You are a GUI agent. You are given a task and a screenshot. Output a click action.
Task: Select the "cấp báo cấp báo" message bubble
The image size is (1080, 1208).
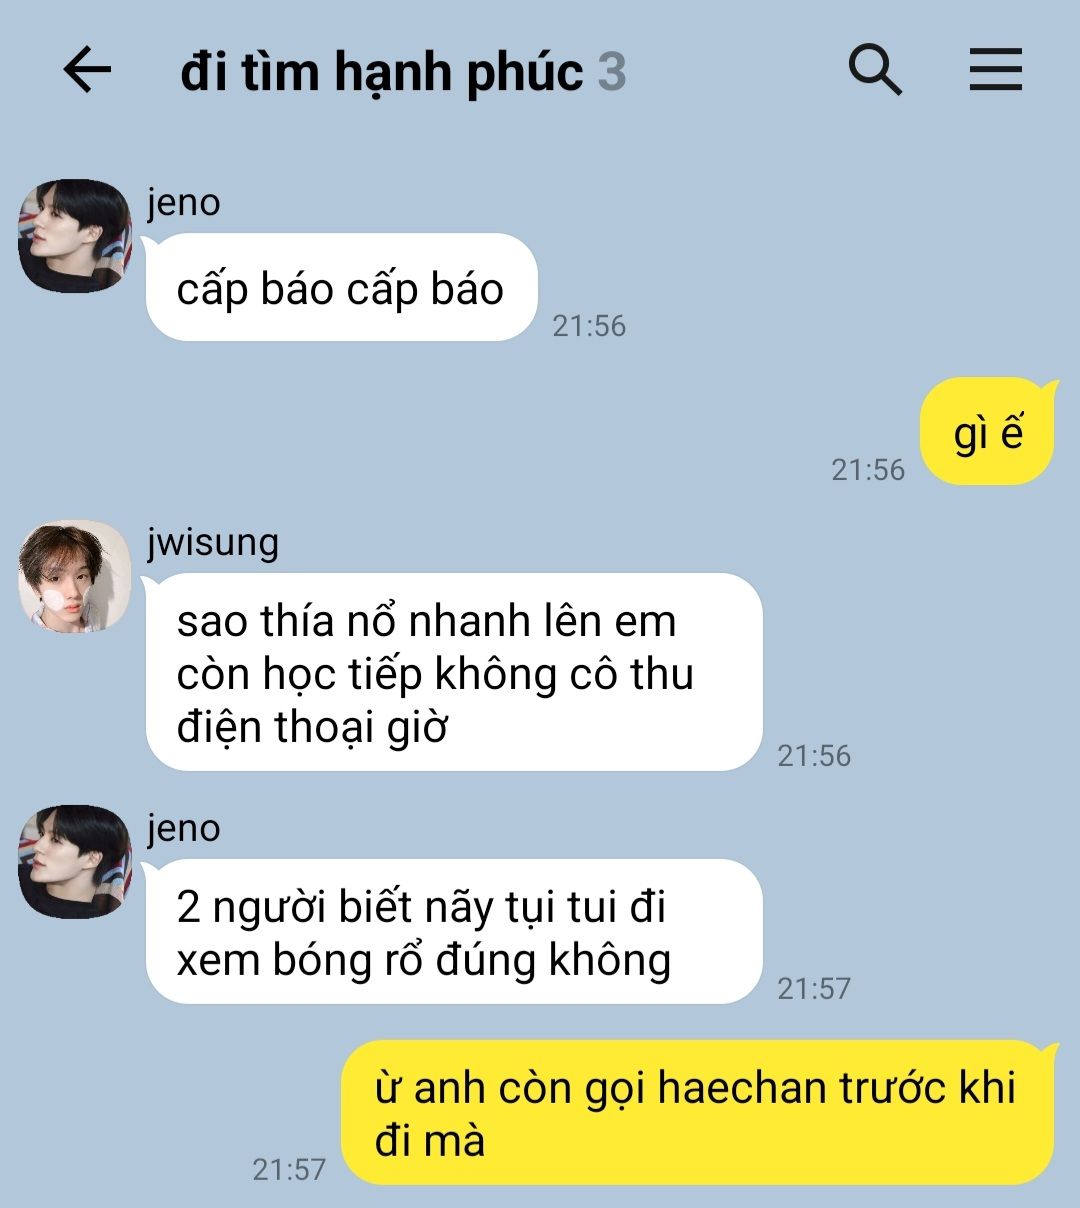[341, 288]
